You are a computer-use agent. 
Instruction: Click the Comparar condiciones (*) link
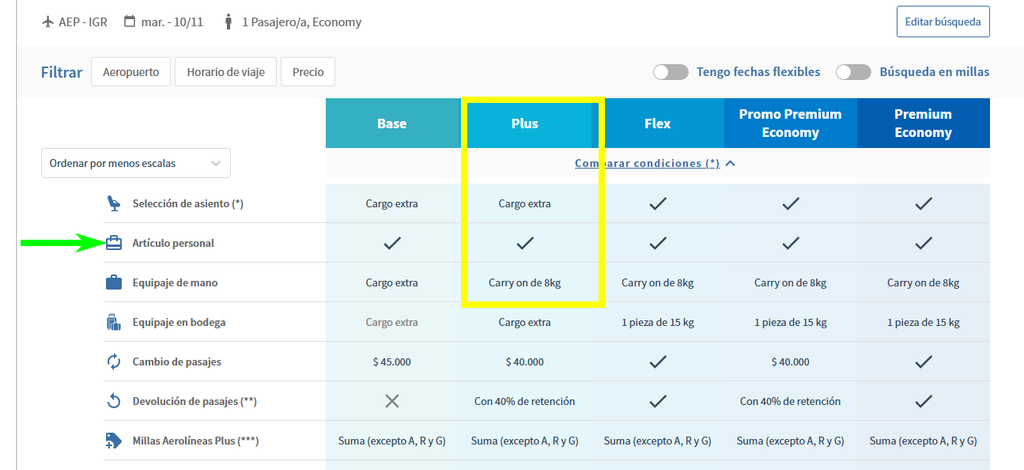[x=647, y=163]
